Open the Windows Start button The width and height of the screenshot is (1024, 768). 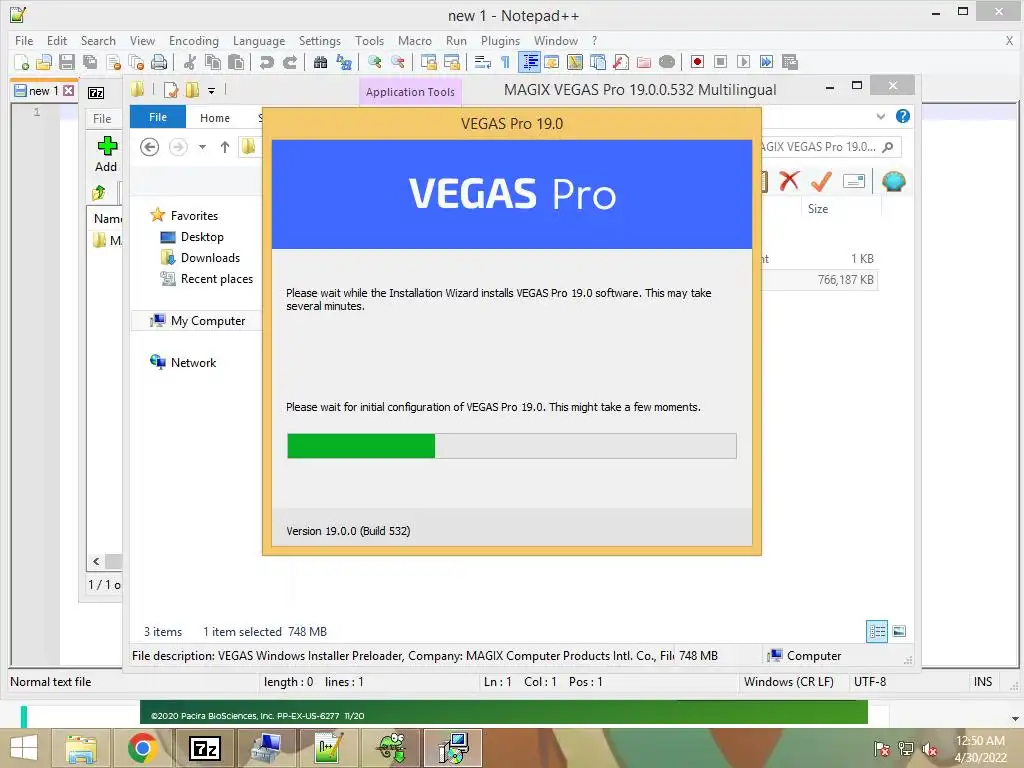click(24, 748)
